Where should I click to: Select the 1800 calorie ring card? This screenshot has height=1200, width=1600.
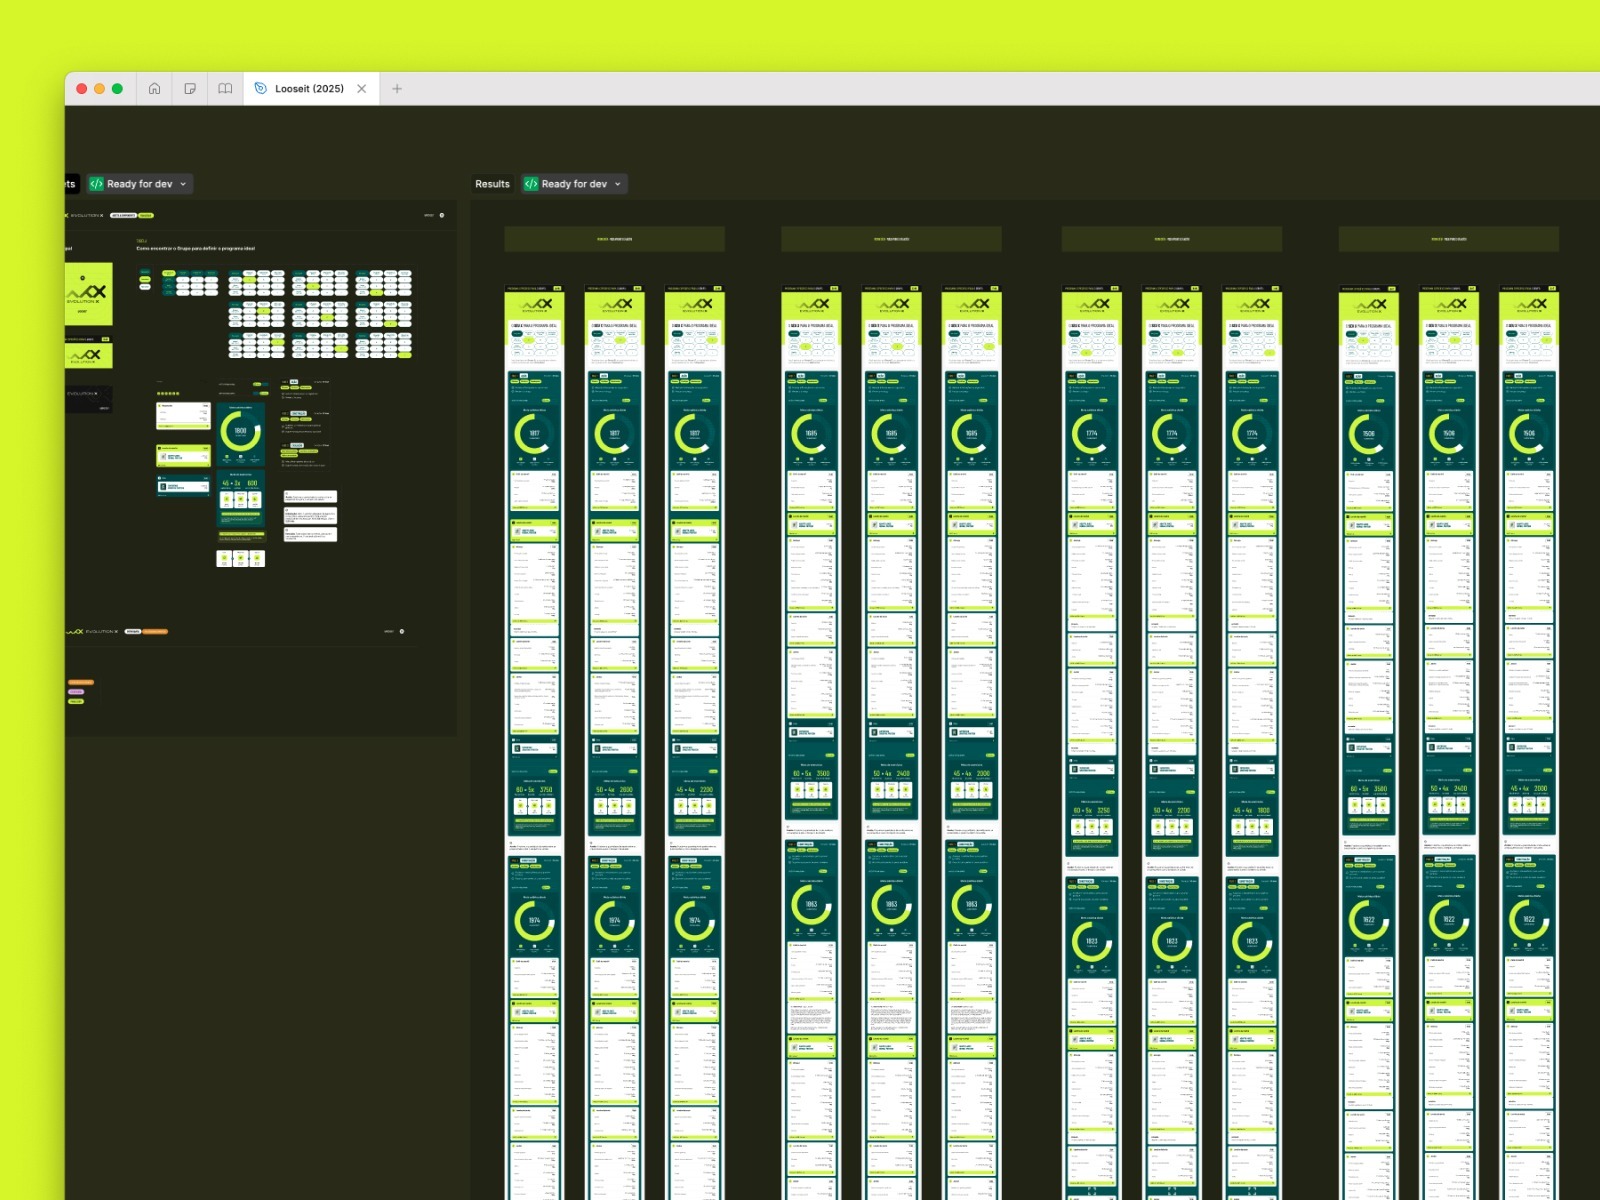point(240,434)
